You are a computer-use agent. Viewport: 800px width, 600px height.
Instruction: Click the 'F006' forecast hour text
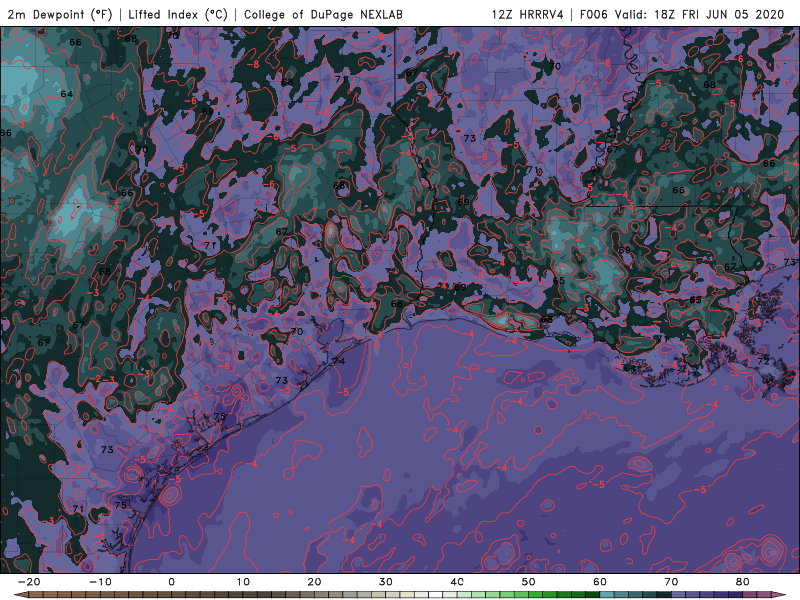(x=593, y=15)
